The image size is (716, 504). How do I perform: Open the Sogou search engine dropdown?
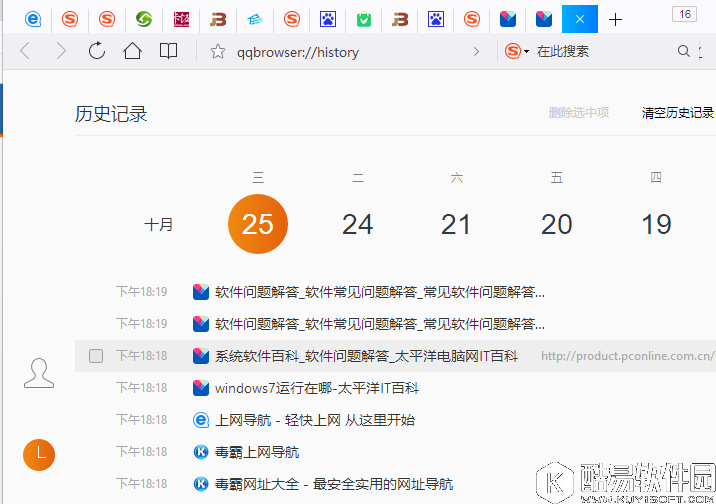[x=516, y=51]
